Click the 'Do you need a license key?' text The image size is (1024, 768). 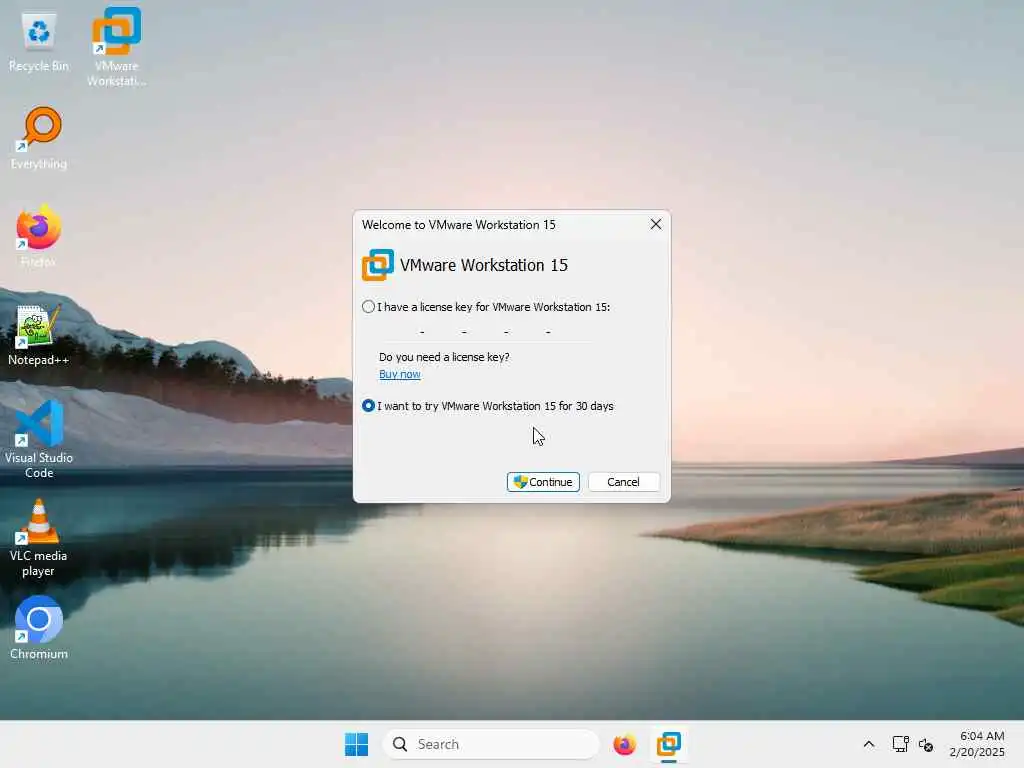444,357
